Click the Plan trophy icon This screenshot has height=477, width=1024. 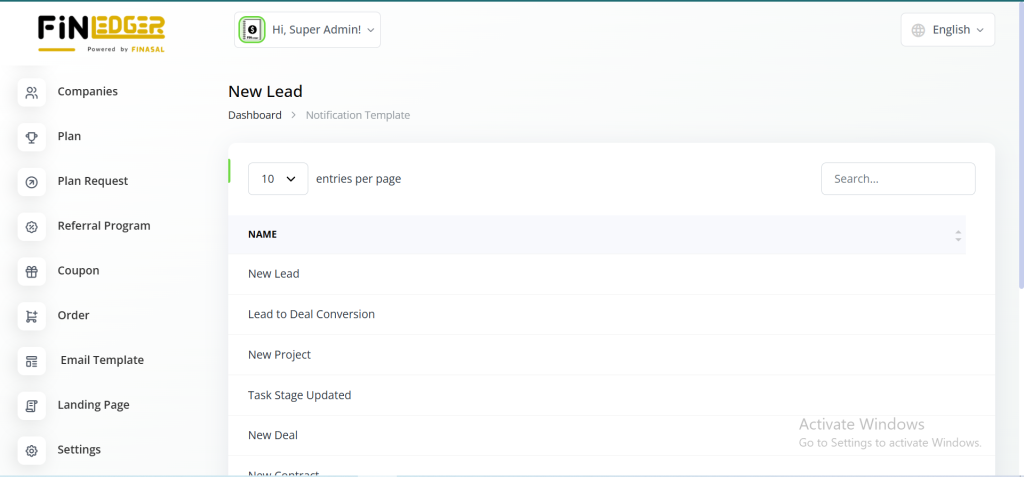click(32, 137)
